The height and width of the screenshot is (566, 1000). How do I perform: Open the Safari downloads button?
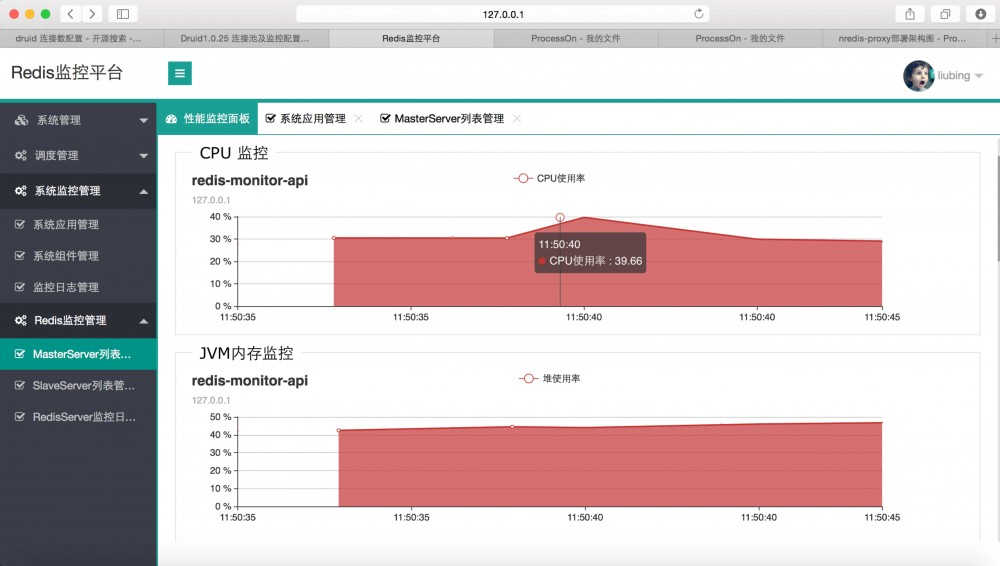(x=981, y=14)
